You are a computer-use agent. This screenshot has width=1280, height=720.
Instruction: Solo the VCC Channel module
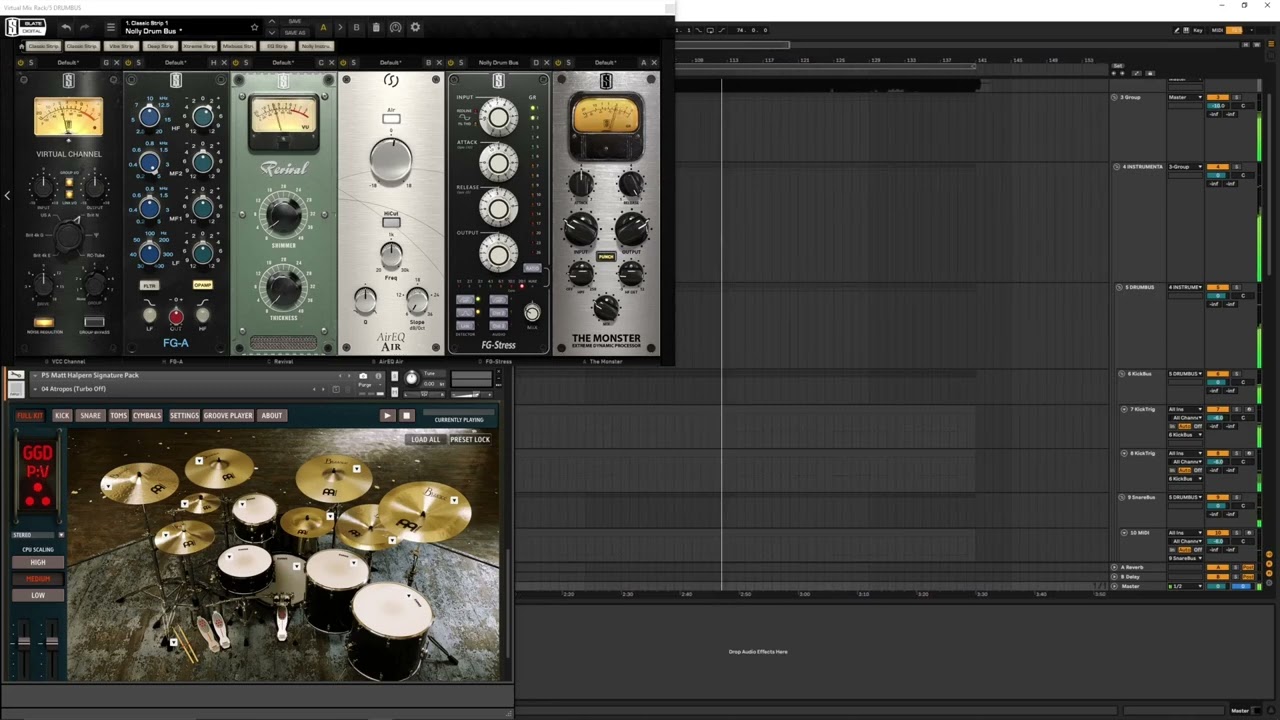(x=31, y=63)
